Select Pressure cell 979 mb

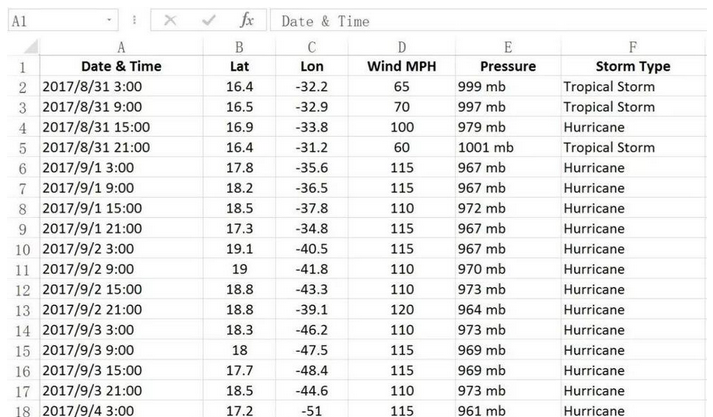[508, 127]
